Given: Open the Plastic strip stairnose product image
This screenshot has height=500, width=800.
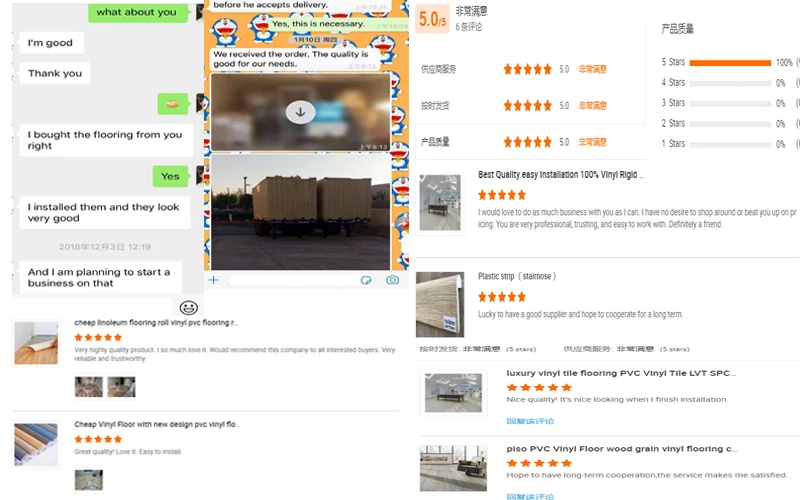Looking at the screenshot, I should 440,304.
